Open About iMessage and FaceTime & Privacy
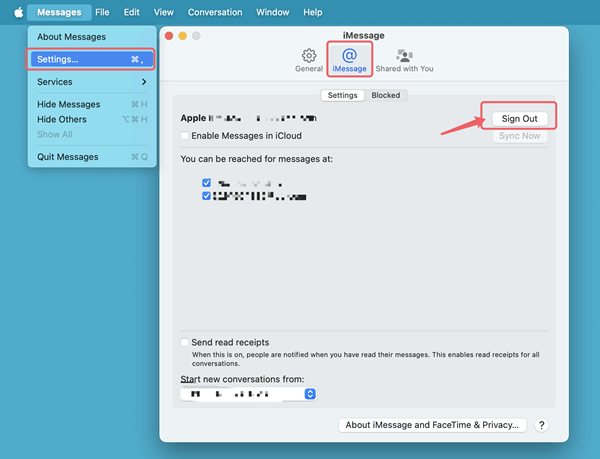Viewport: 600px width, 459px height. click(x=432, y=425)
